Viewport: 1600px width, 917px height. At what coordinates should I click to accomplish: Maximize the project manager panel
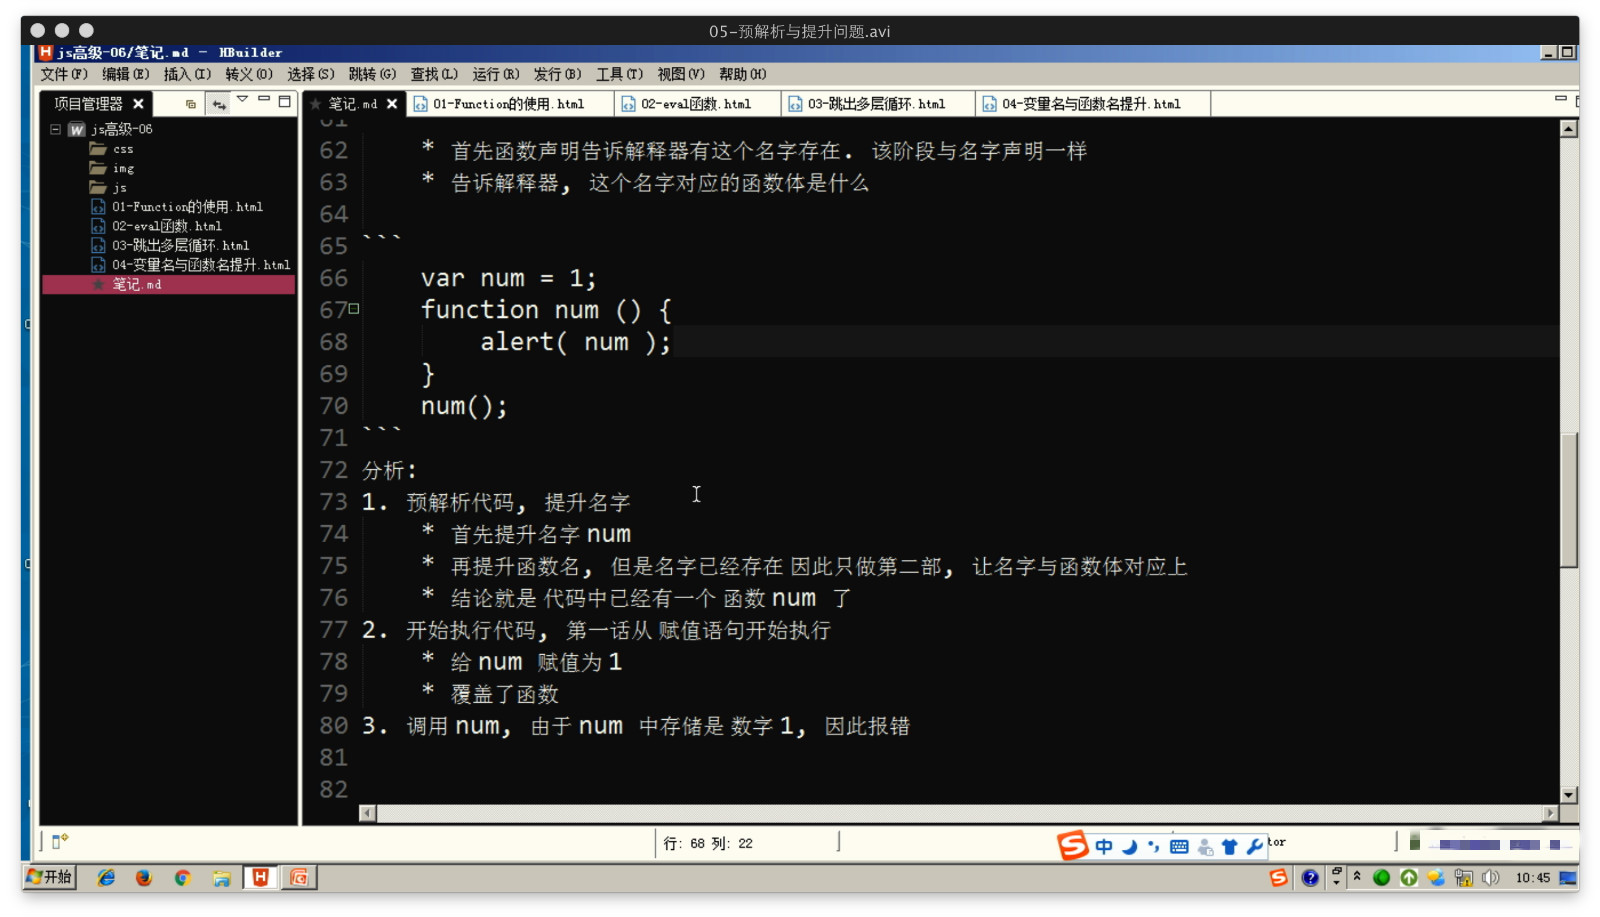pyautogui.click(x=285, y=101)
